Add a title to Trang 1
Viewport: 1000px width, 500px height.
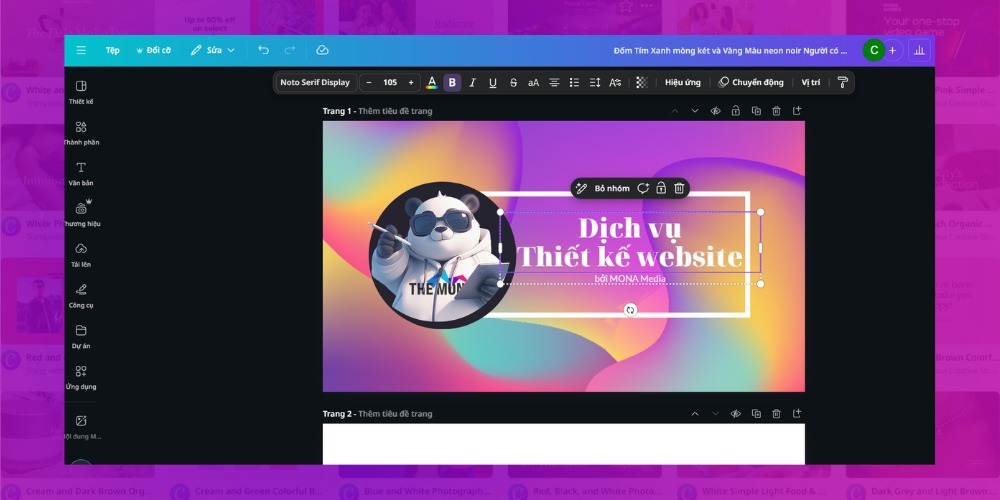click(x=395, y=111)
